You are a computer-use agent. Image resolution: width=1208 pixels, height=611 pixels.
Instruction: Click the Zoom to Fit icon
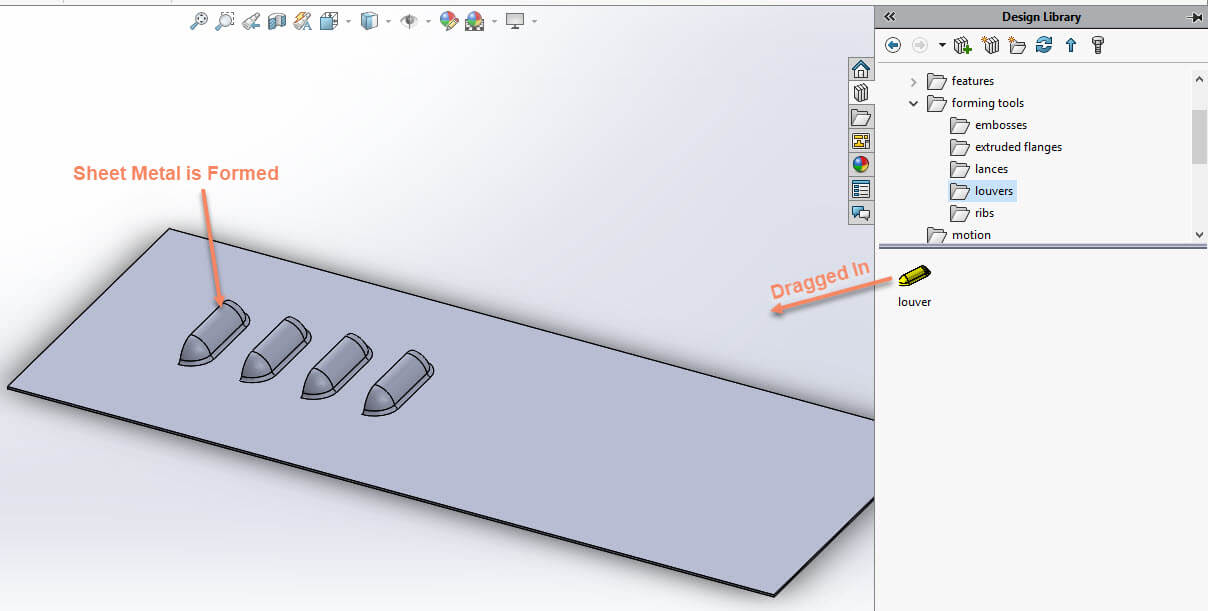[199, 20]
